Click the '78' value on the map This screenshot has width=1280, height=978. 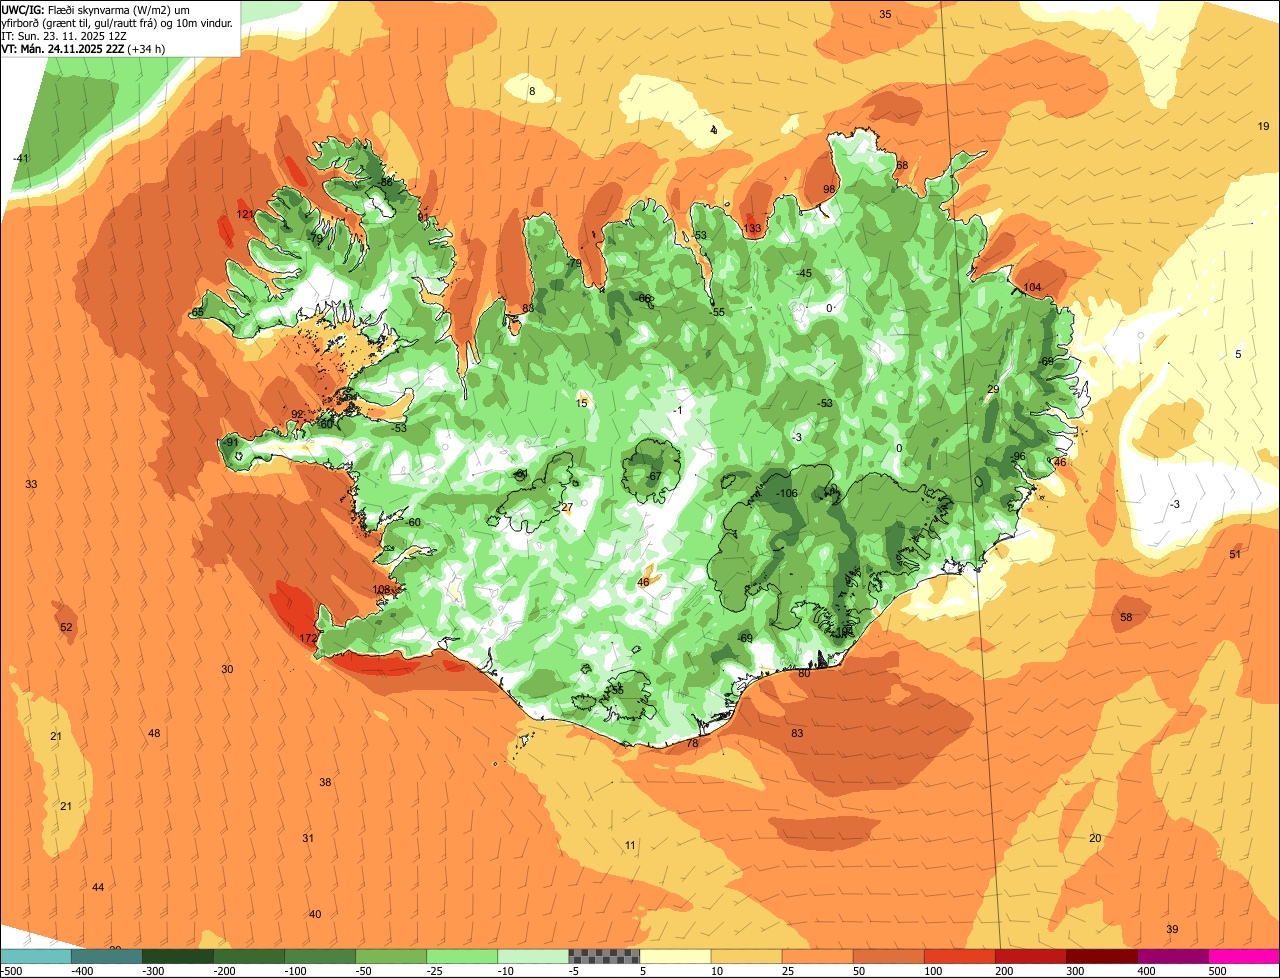point(692,743)
